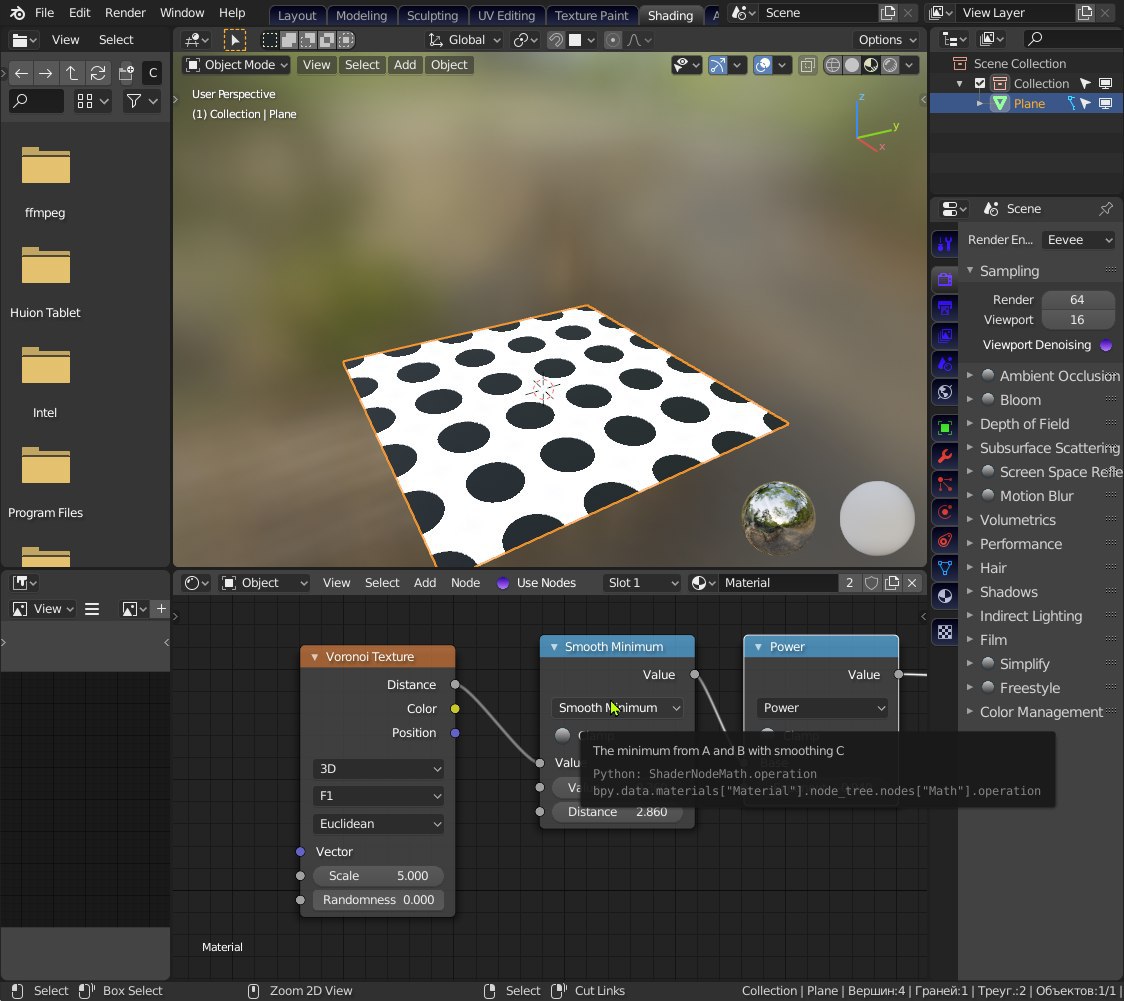Enable the Motion Blur checkbox
Screen dimensions: 1124x1001
(x=988, y=495)
